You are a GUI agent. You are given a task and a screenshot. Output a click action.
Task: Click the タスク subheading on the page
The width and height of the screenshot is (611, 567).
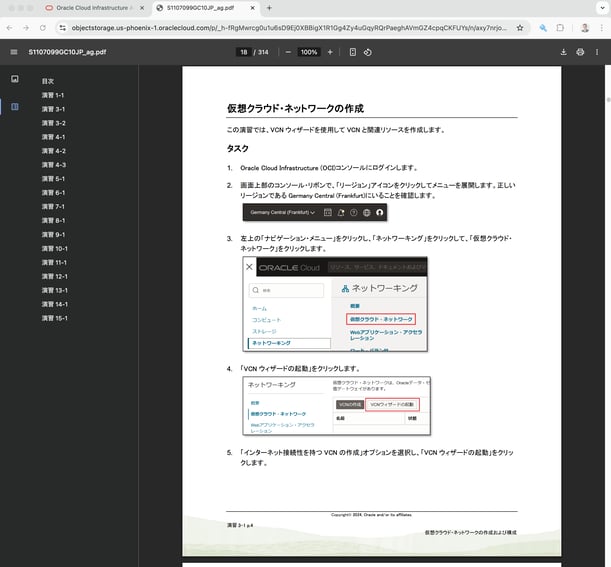point(238,148)
